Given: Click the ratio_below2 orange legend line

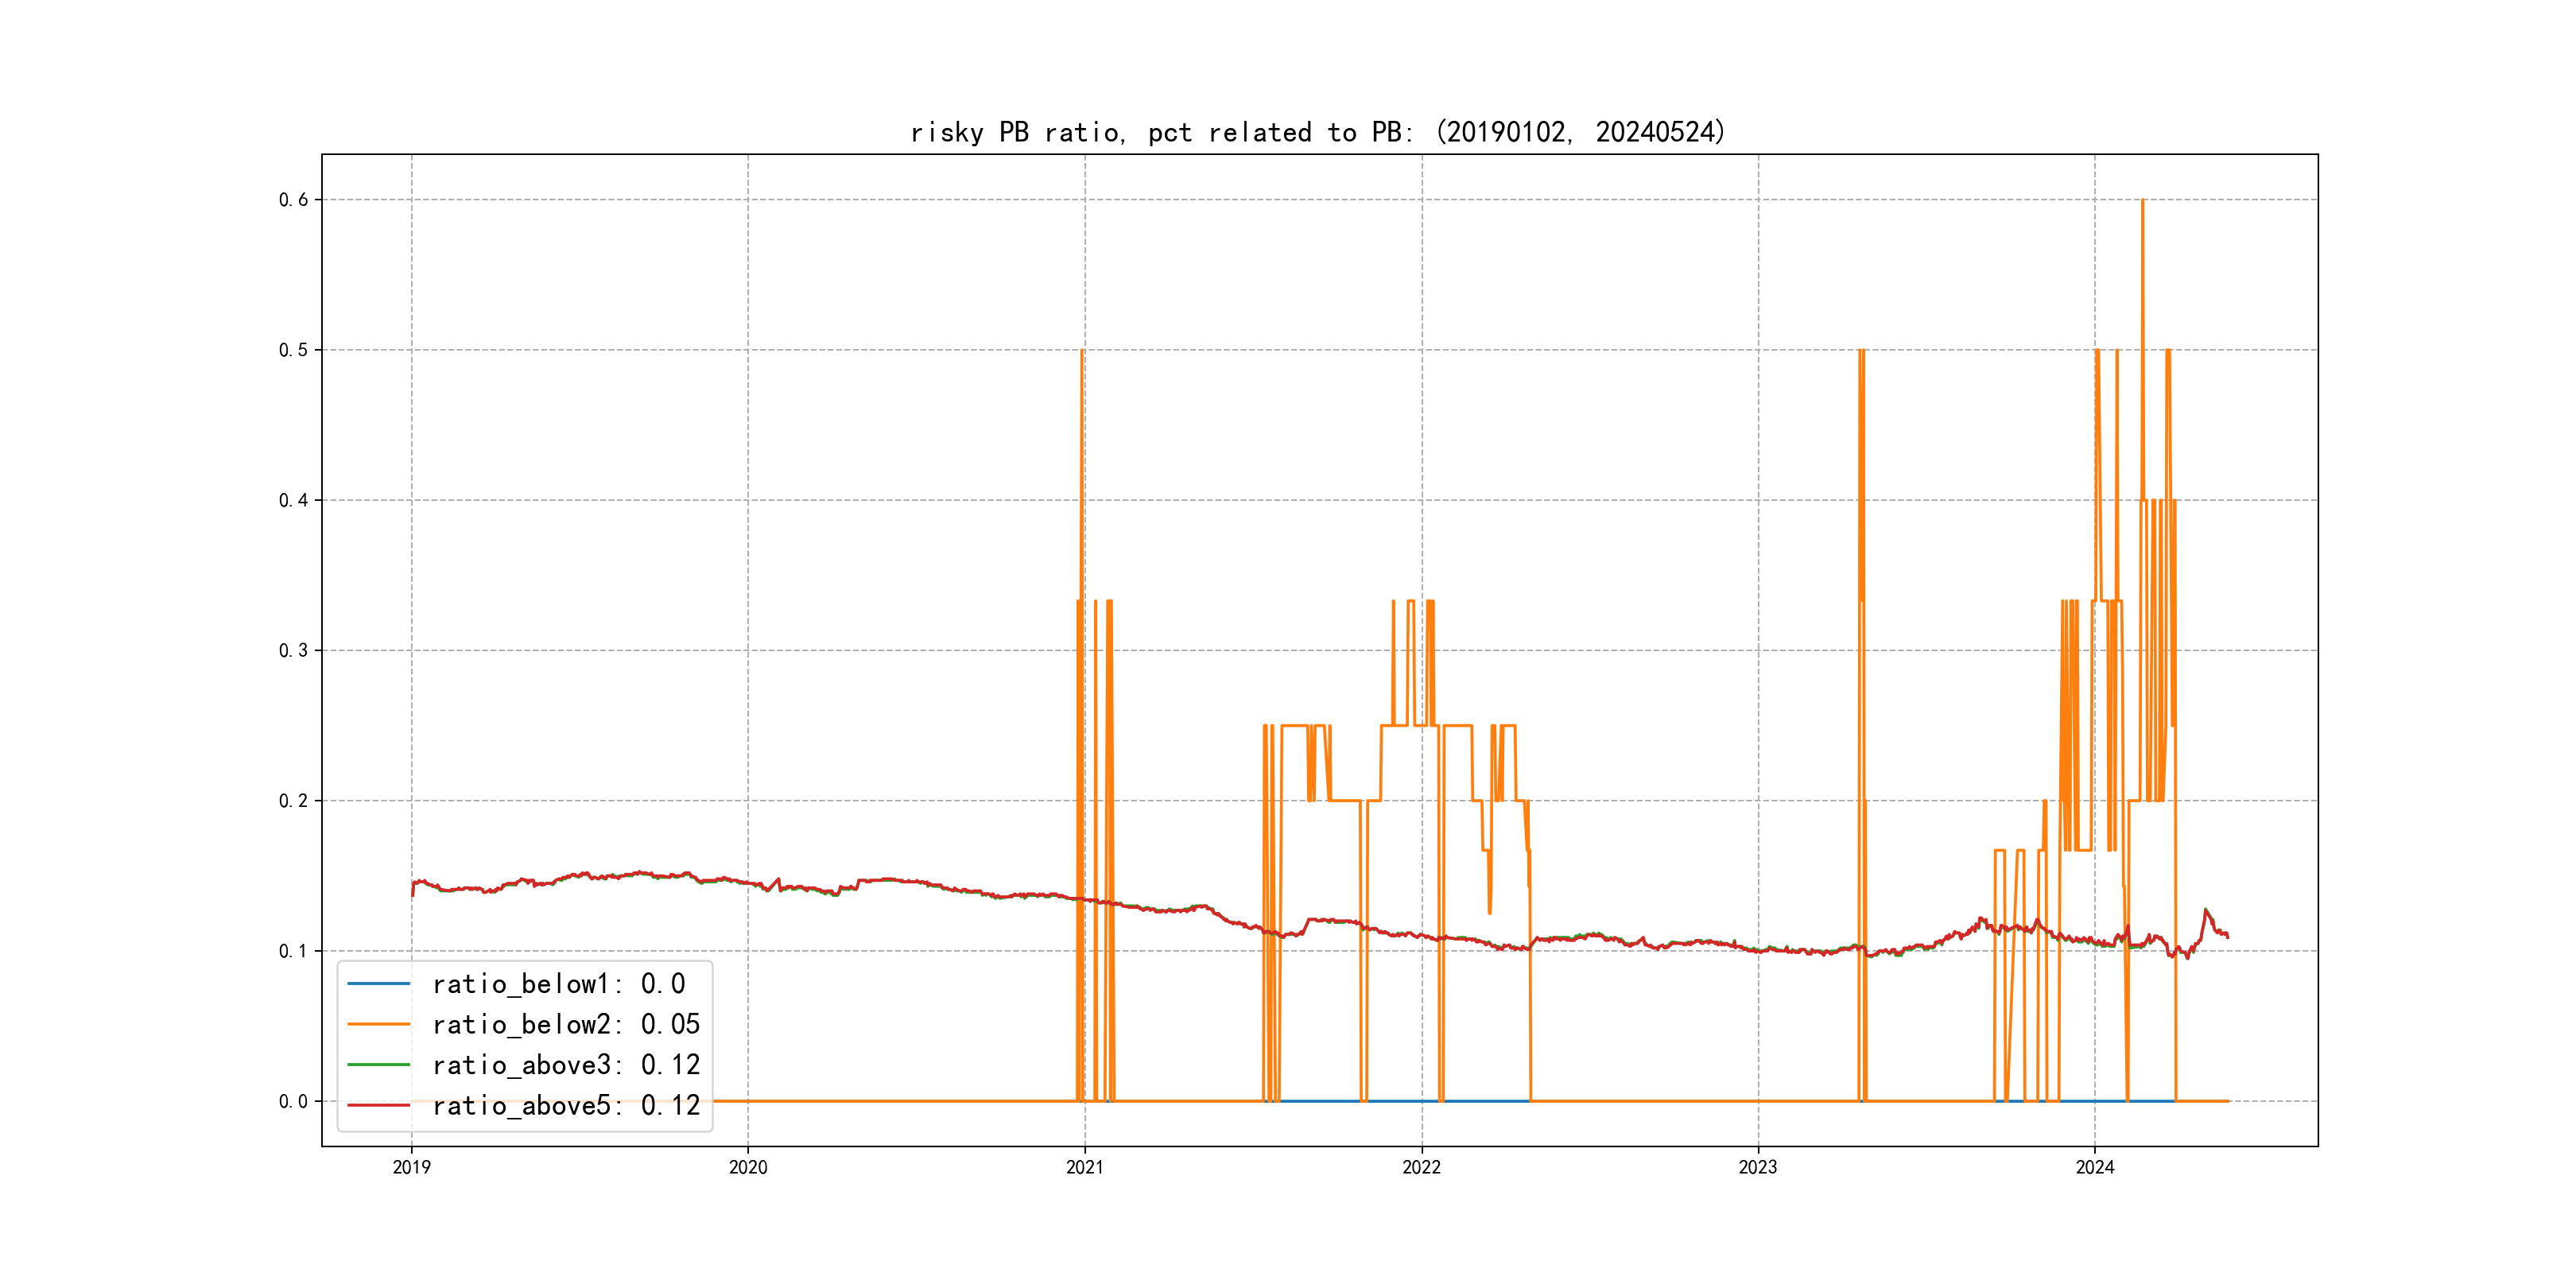Looking at the screenshot, I should coord(378,1024).
